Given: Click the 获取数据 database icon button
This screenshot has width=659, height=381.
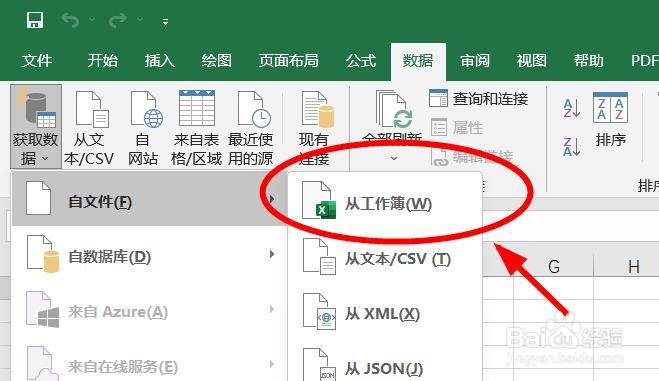Looking at the screenshot, I should point(36,126).
